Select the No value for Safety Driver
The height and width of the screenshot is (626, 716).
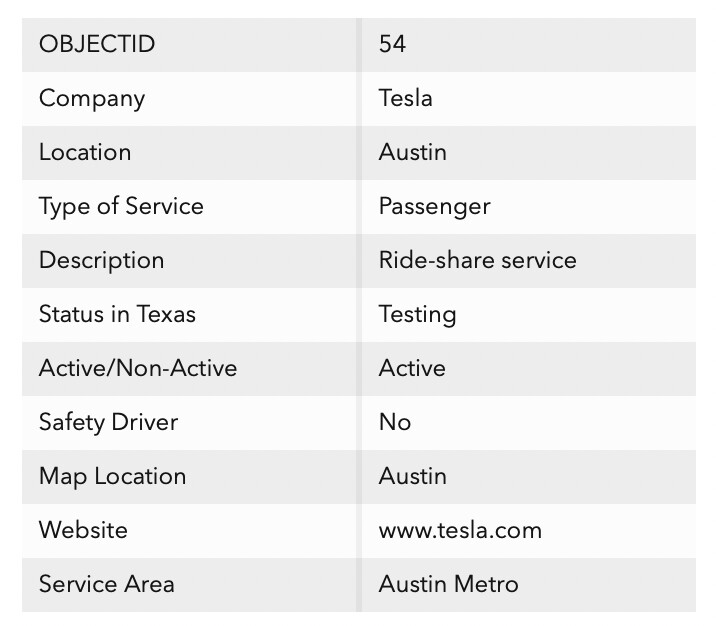[x=395, y=422]
